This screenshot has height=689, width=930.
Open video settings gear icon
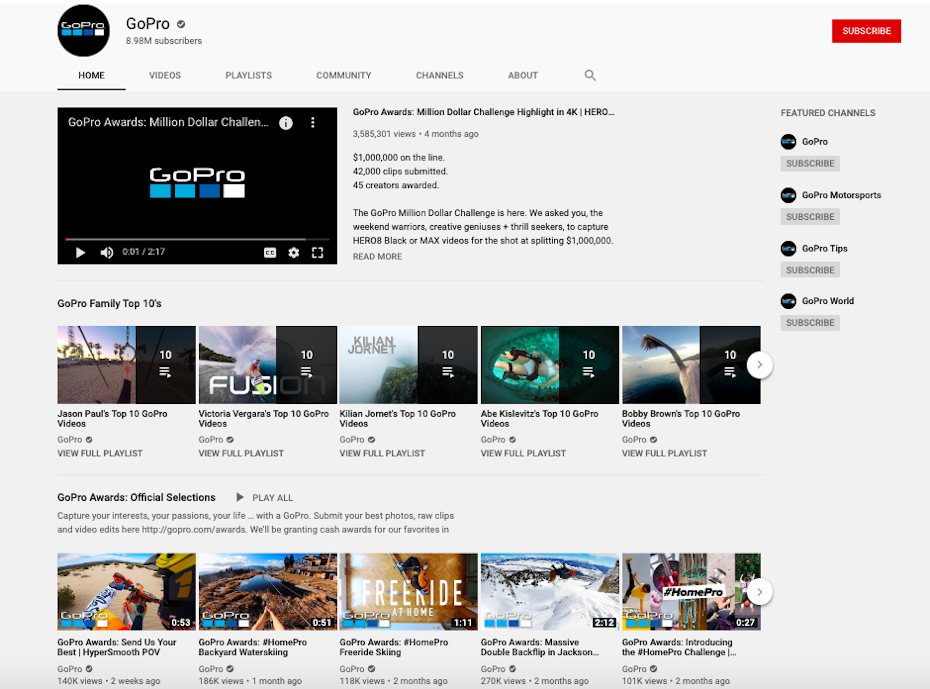point(294,253)
